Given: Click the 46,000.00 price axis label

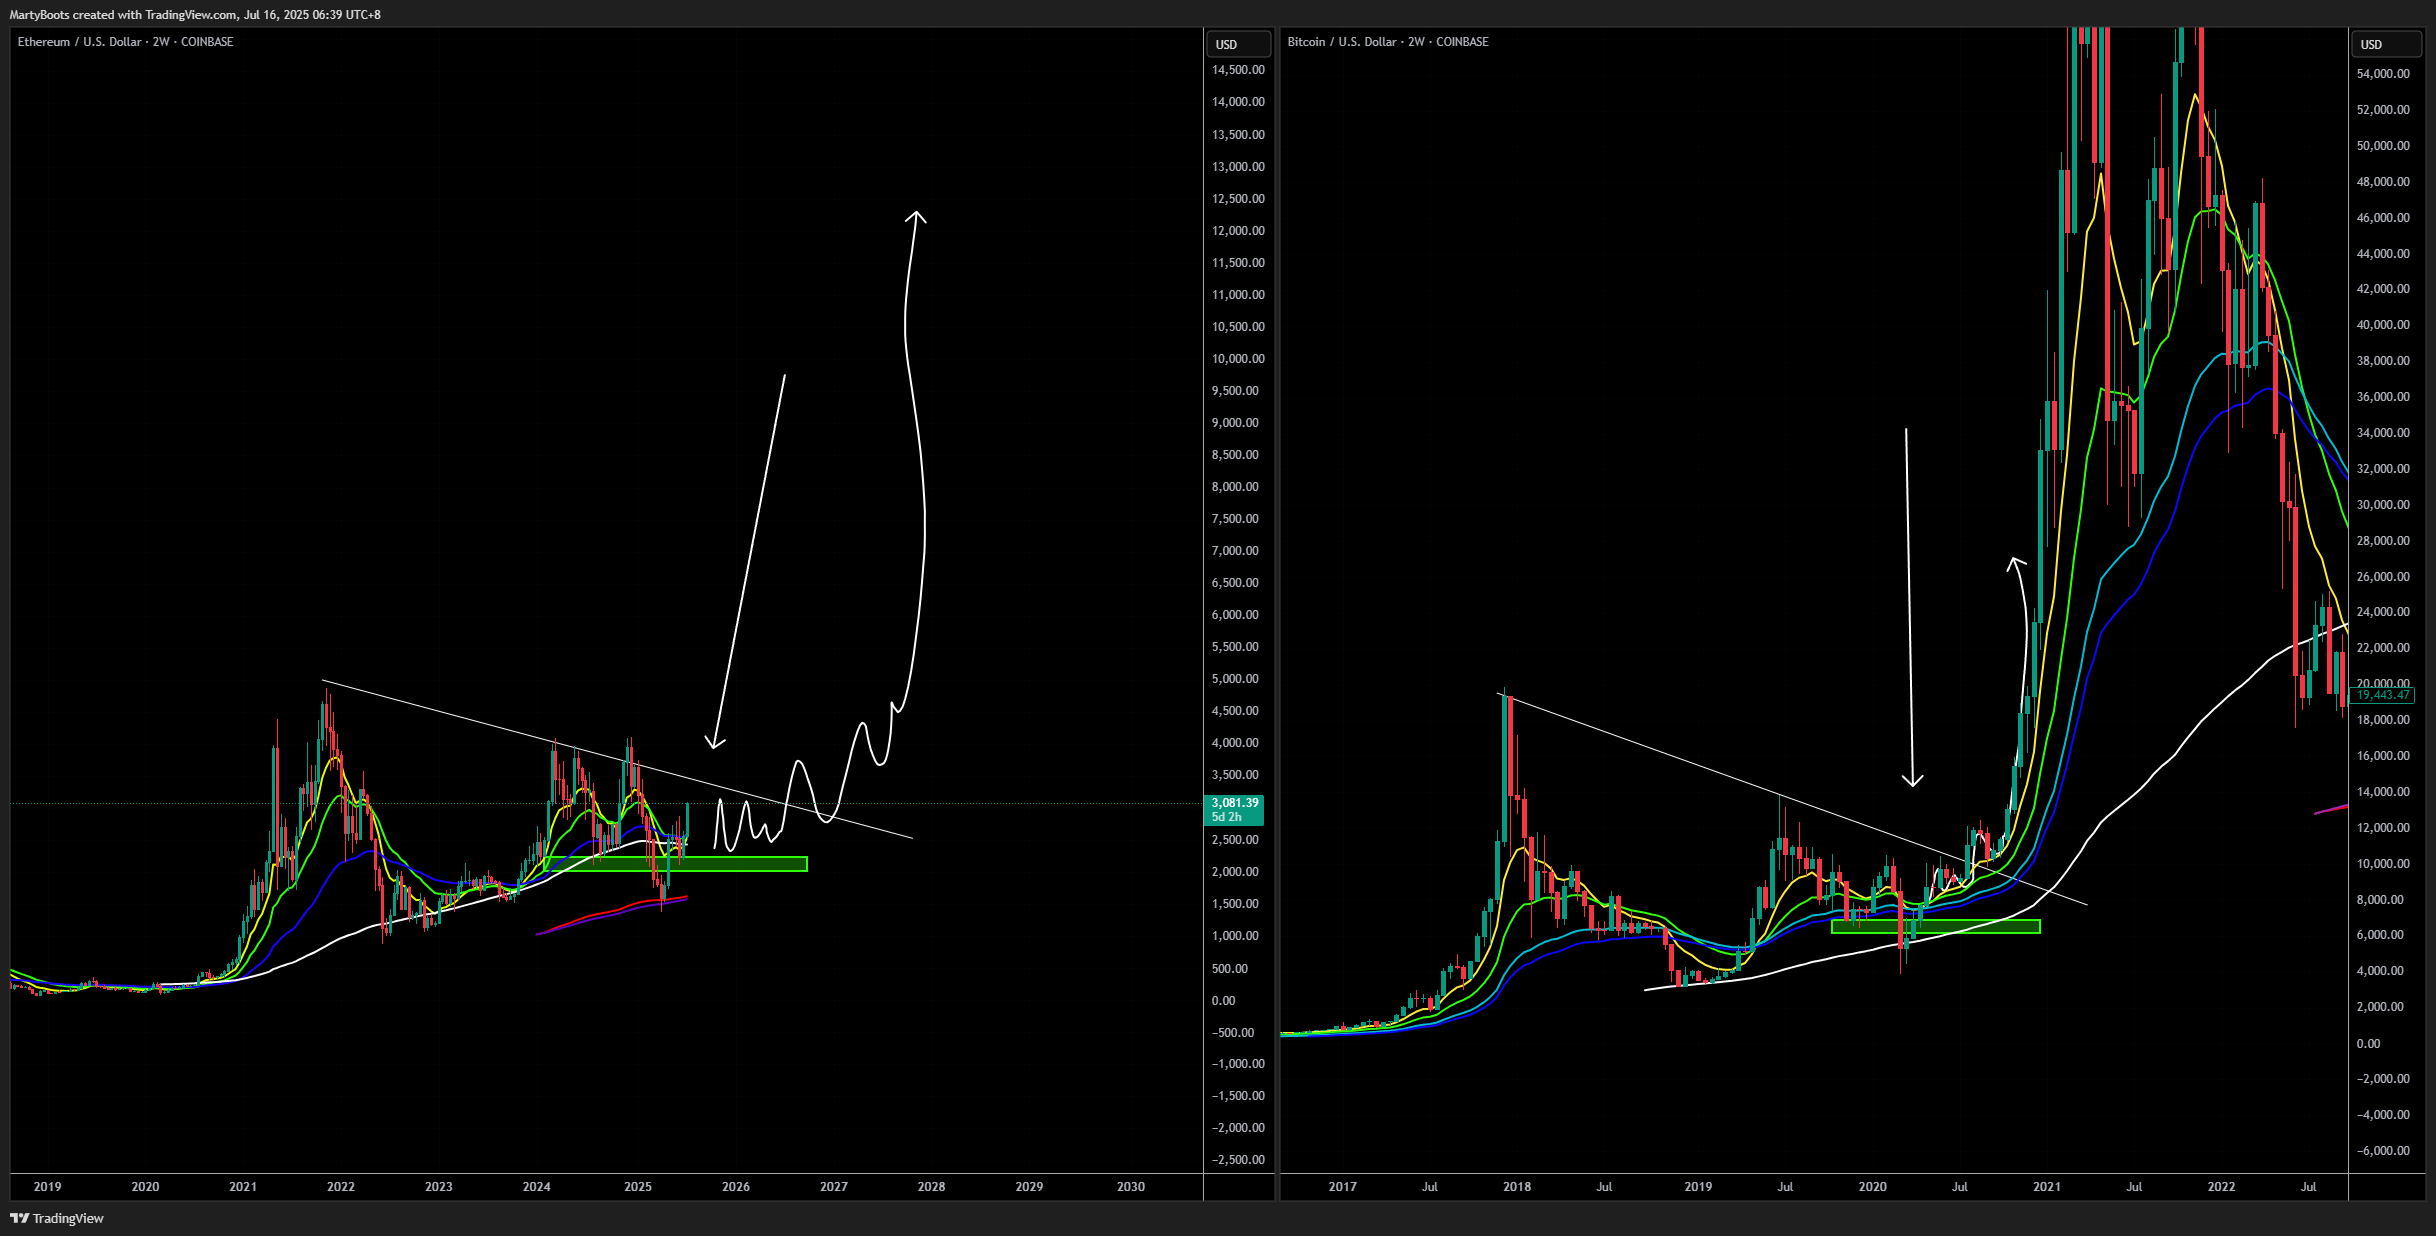Looking at the screenshot, I should click(x=2383, y=218).
